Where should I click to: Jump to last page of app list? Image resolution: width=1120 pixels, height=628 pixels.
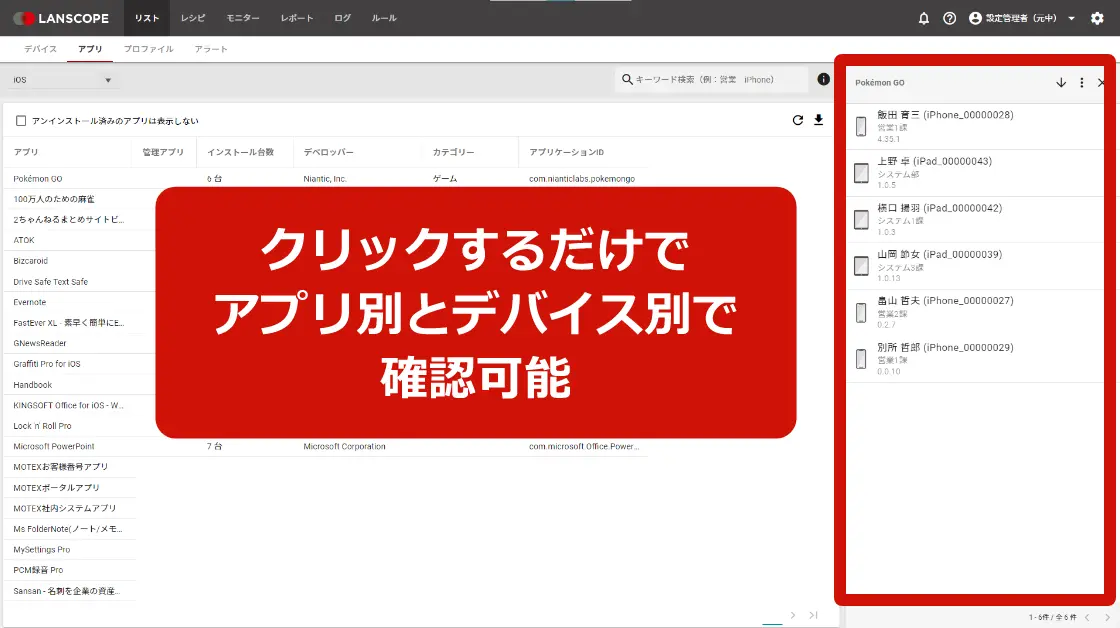coord(814,615)
